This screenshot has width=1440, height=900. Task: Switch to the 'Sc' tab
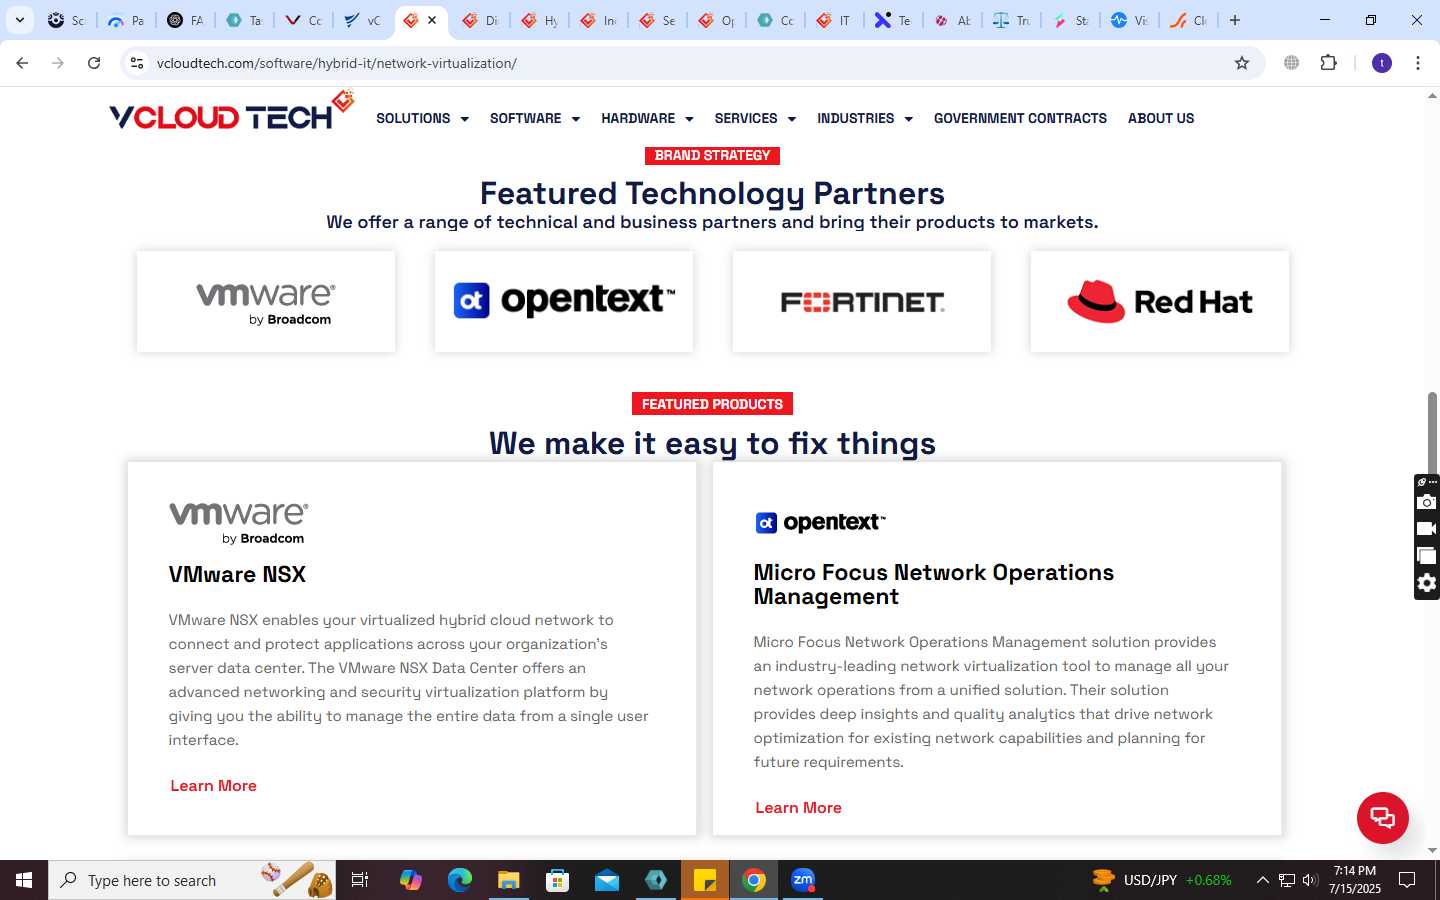(67, 20)
